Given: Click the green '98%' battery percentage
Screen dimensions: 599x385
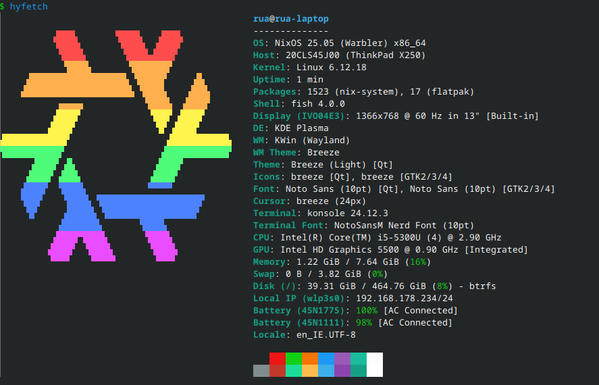Looking at the screenshot, I should click(x=364, y=323).
